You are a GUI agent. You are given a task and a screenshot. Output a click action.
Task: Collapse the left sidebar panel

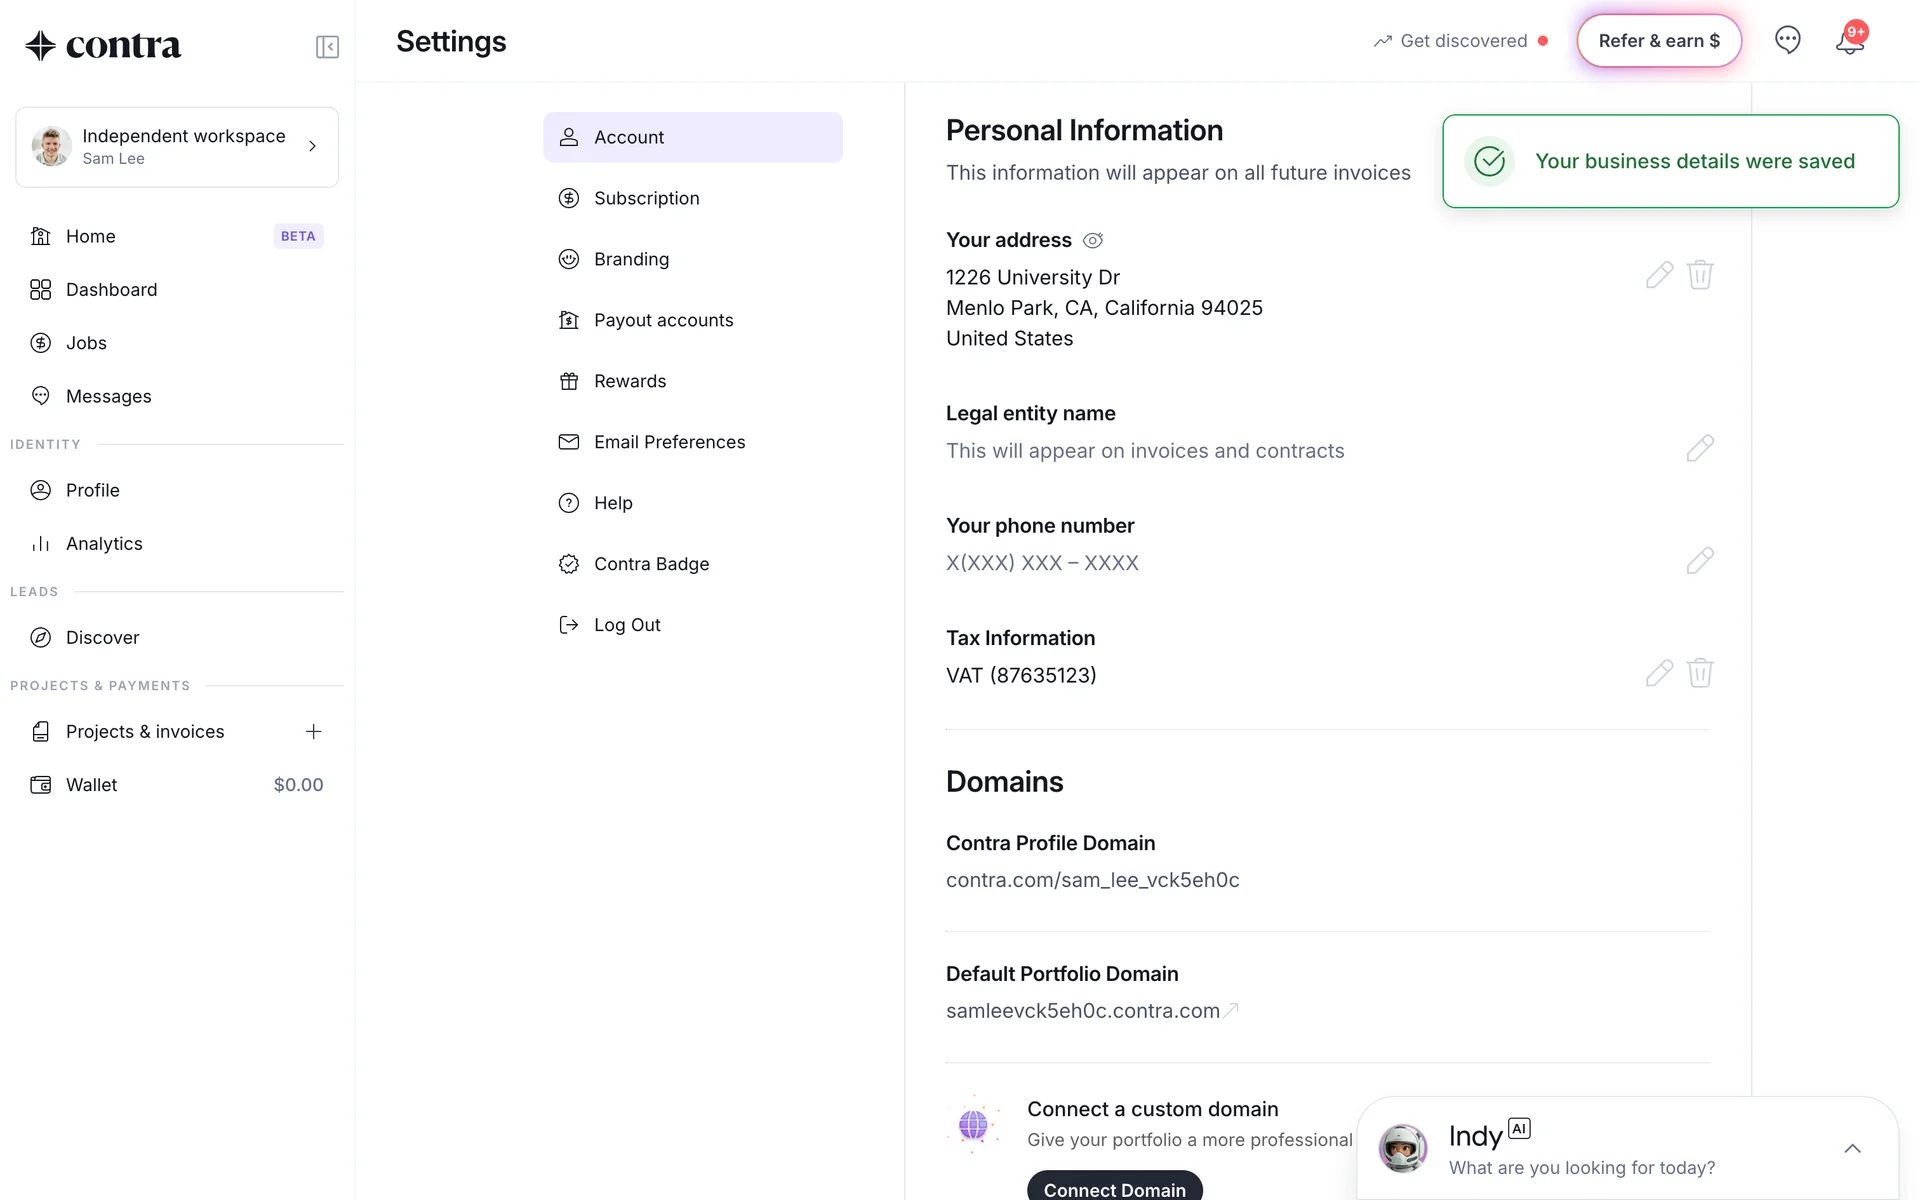point(327,47)
